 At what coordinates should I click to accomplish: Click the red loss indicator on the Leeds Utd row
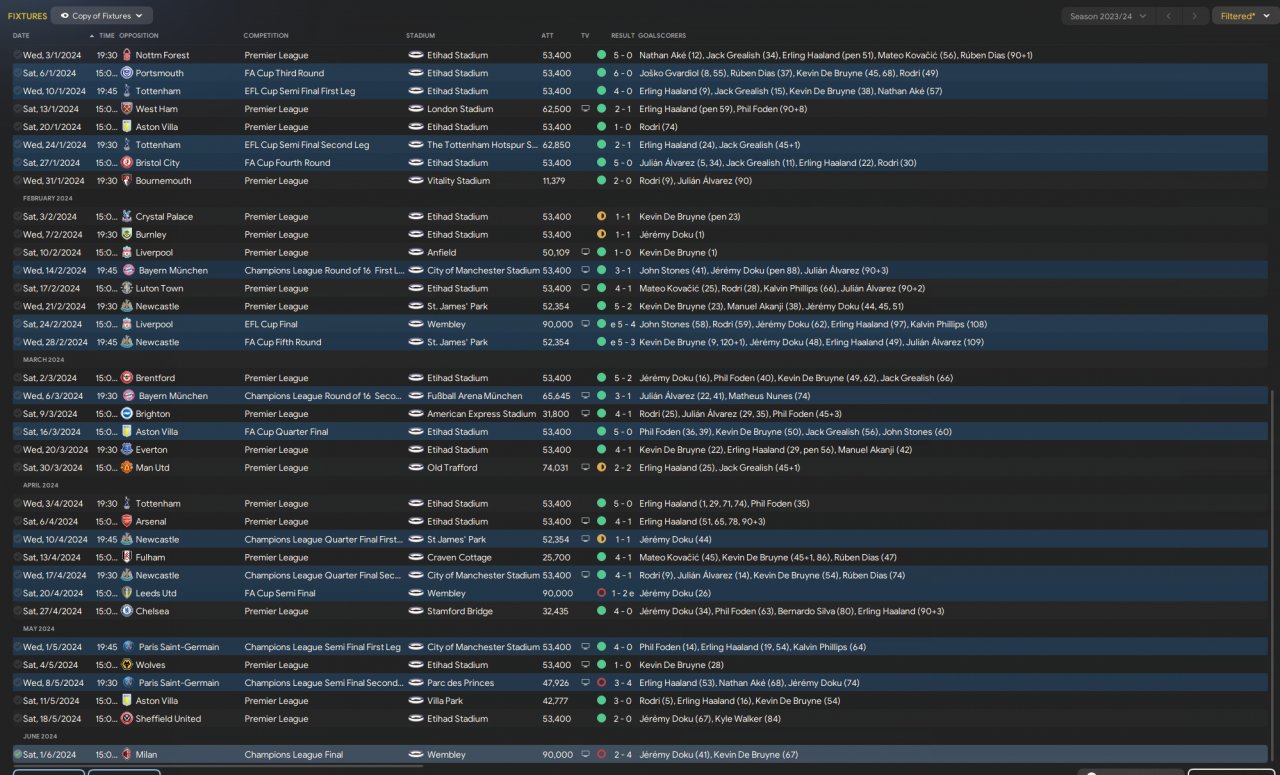(602, 594)
